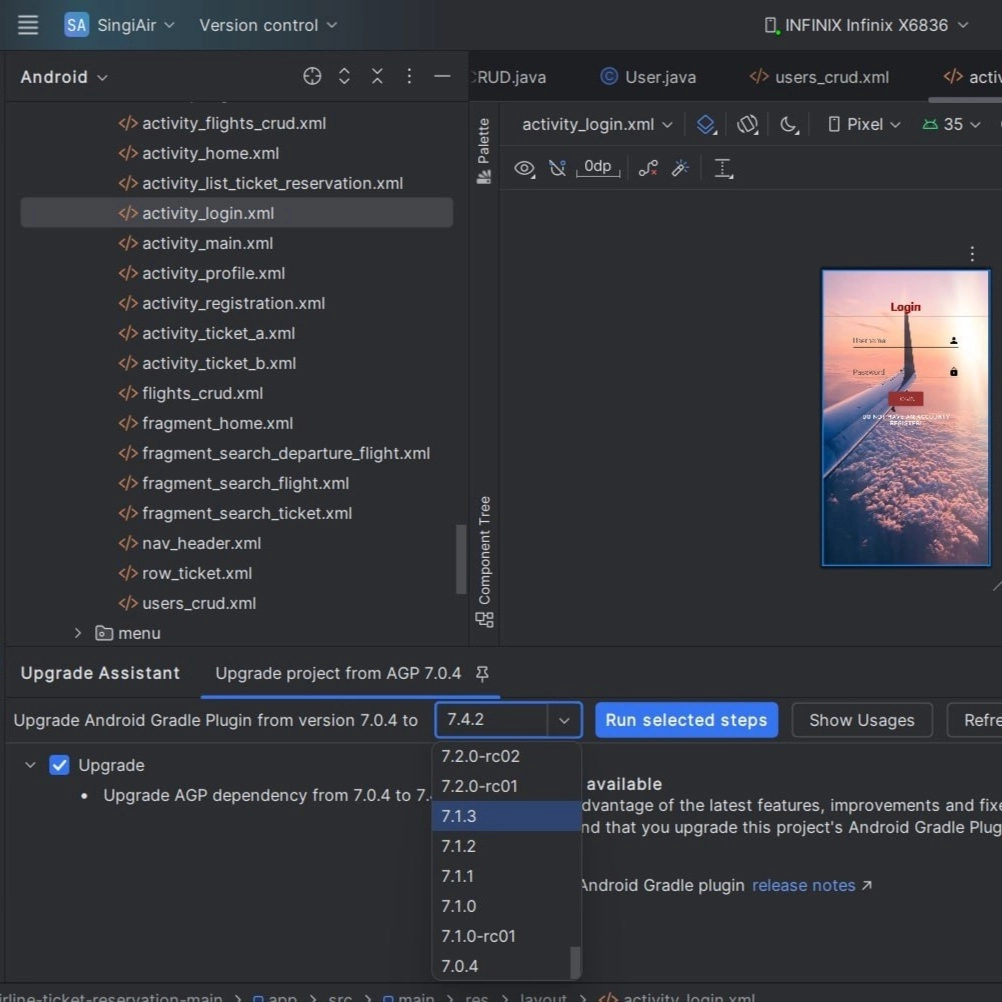Viewport: 1002px width, 1002px height.
Task: Click the magic wand infer constraints icon
Action: coord(680,168)
